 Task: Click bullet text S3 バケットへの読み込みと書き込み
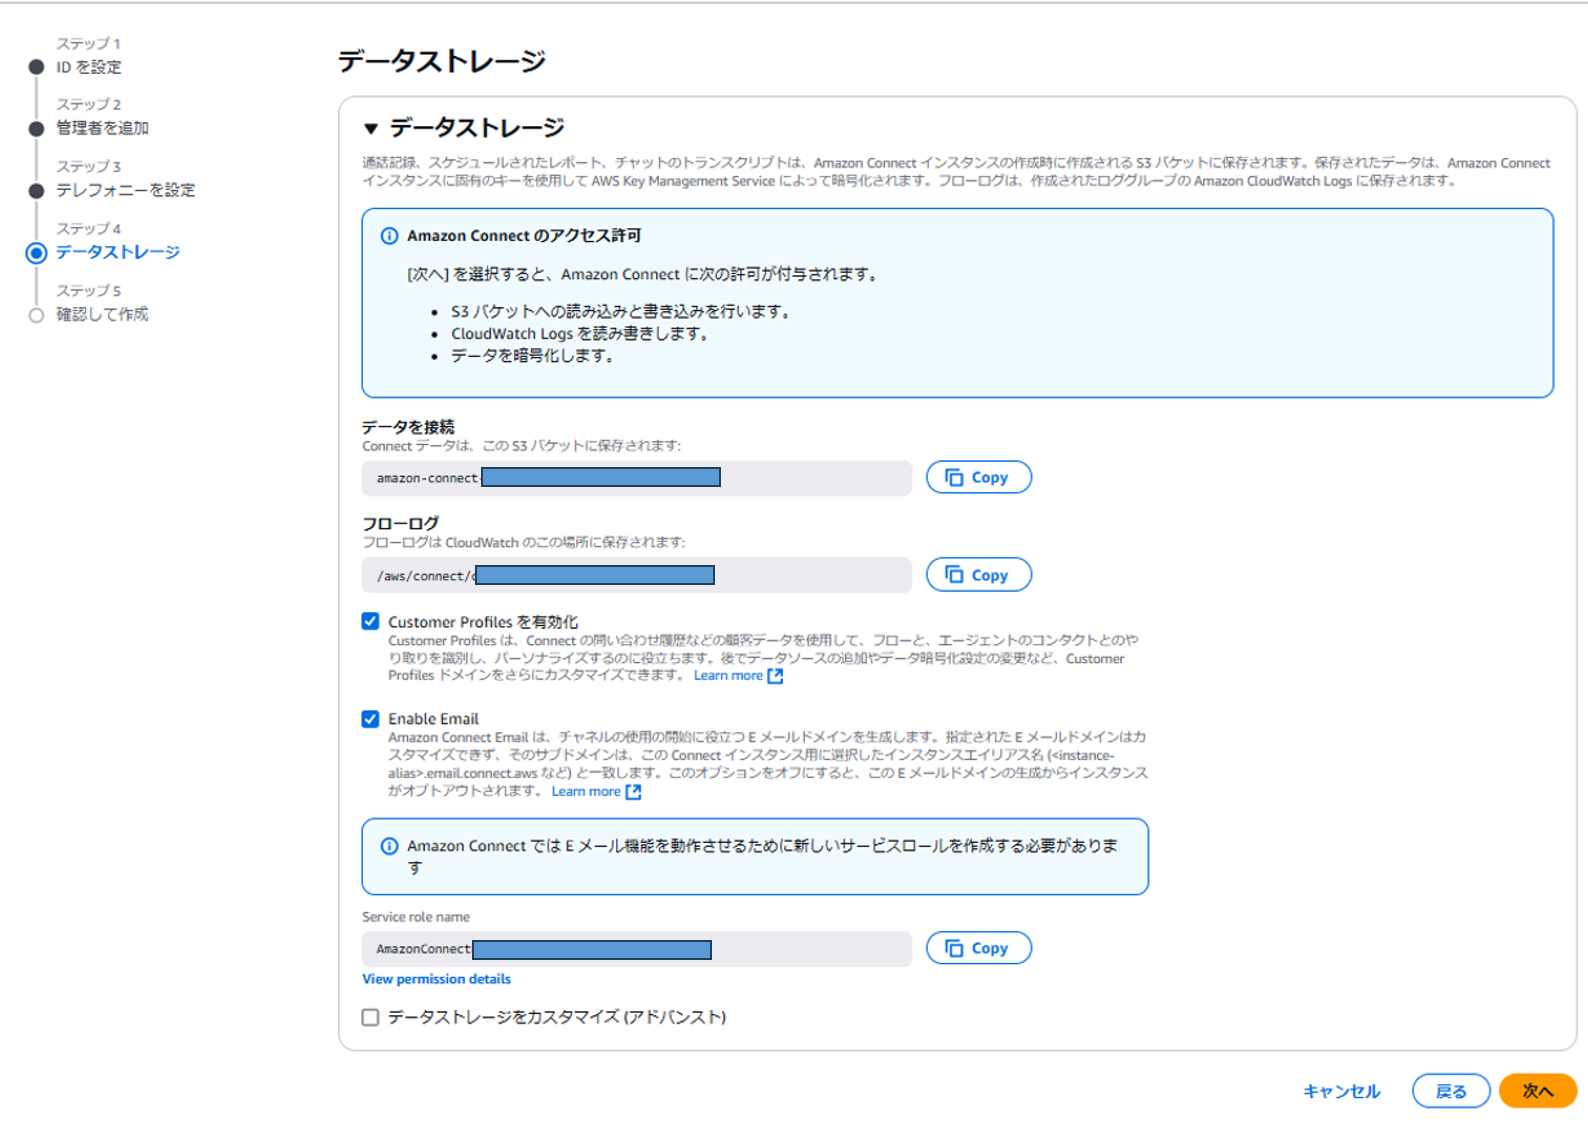621,312
